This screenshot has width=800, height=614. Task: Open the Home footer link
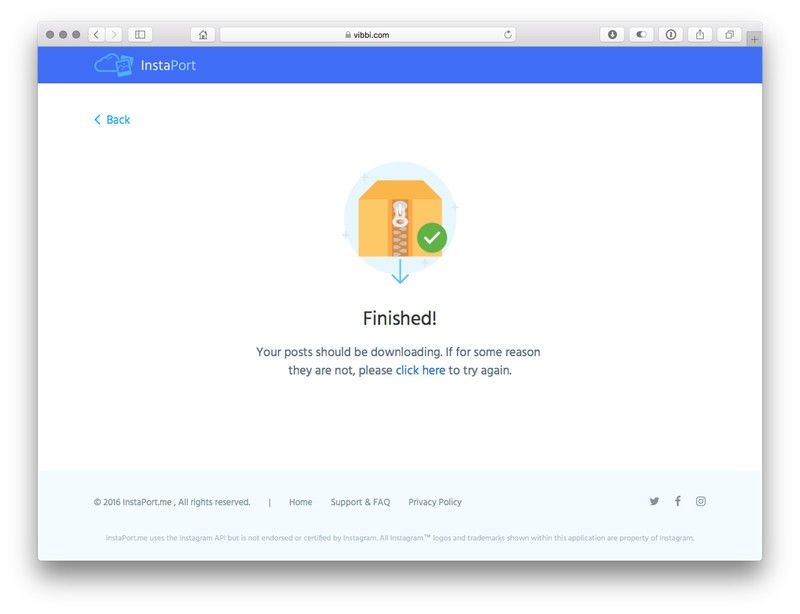(x=301, y=502)
